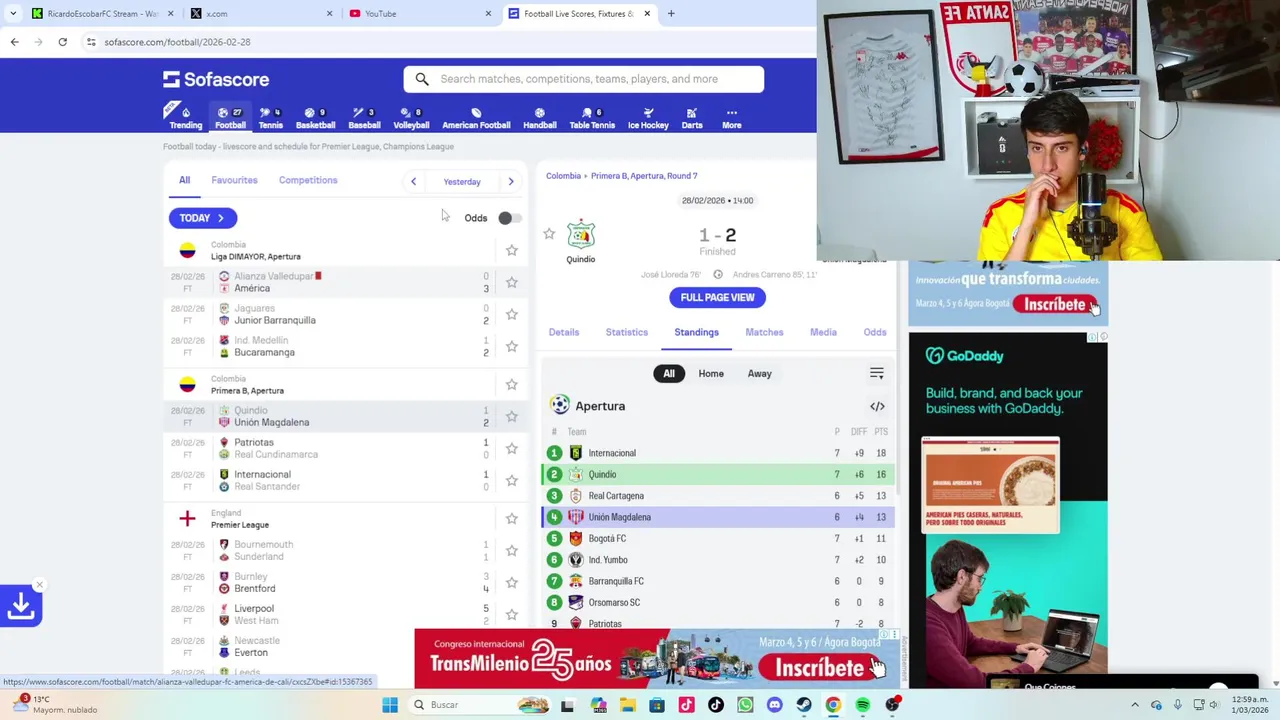Viewport: 1280px width, 720px height.
Task: Select Away standings filter
Action: pyautogui.click(x=760, y=373)
